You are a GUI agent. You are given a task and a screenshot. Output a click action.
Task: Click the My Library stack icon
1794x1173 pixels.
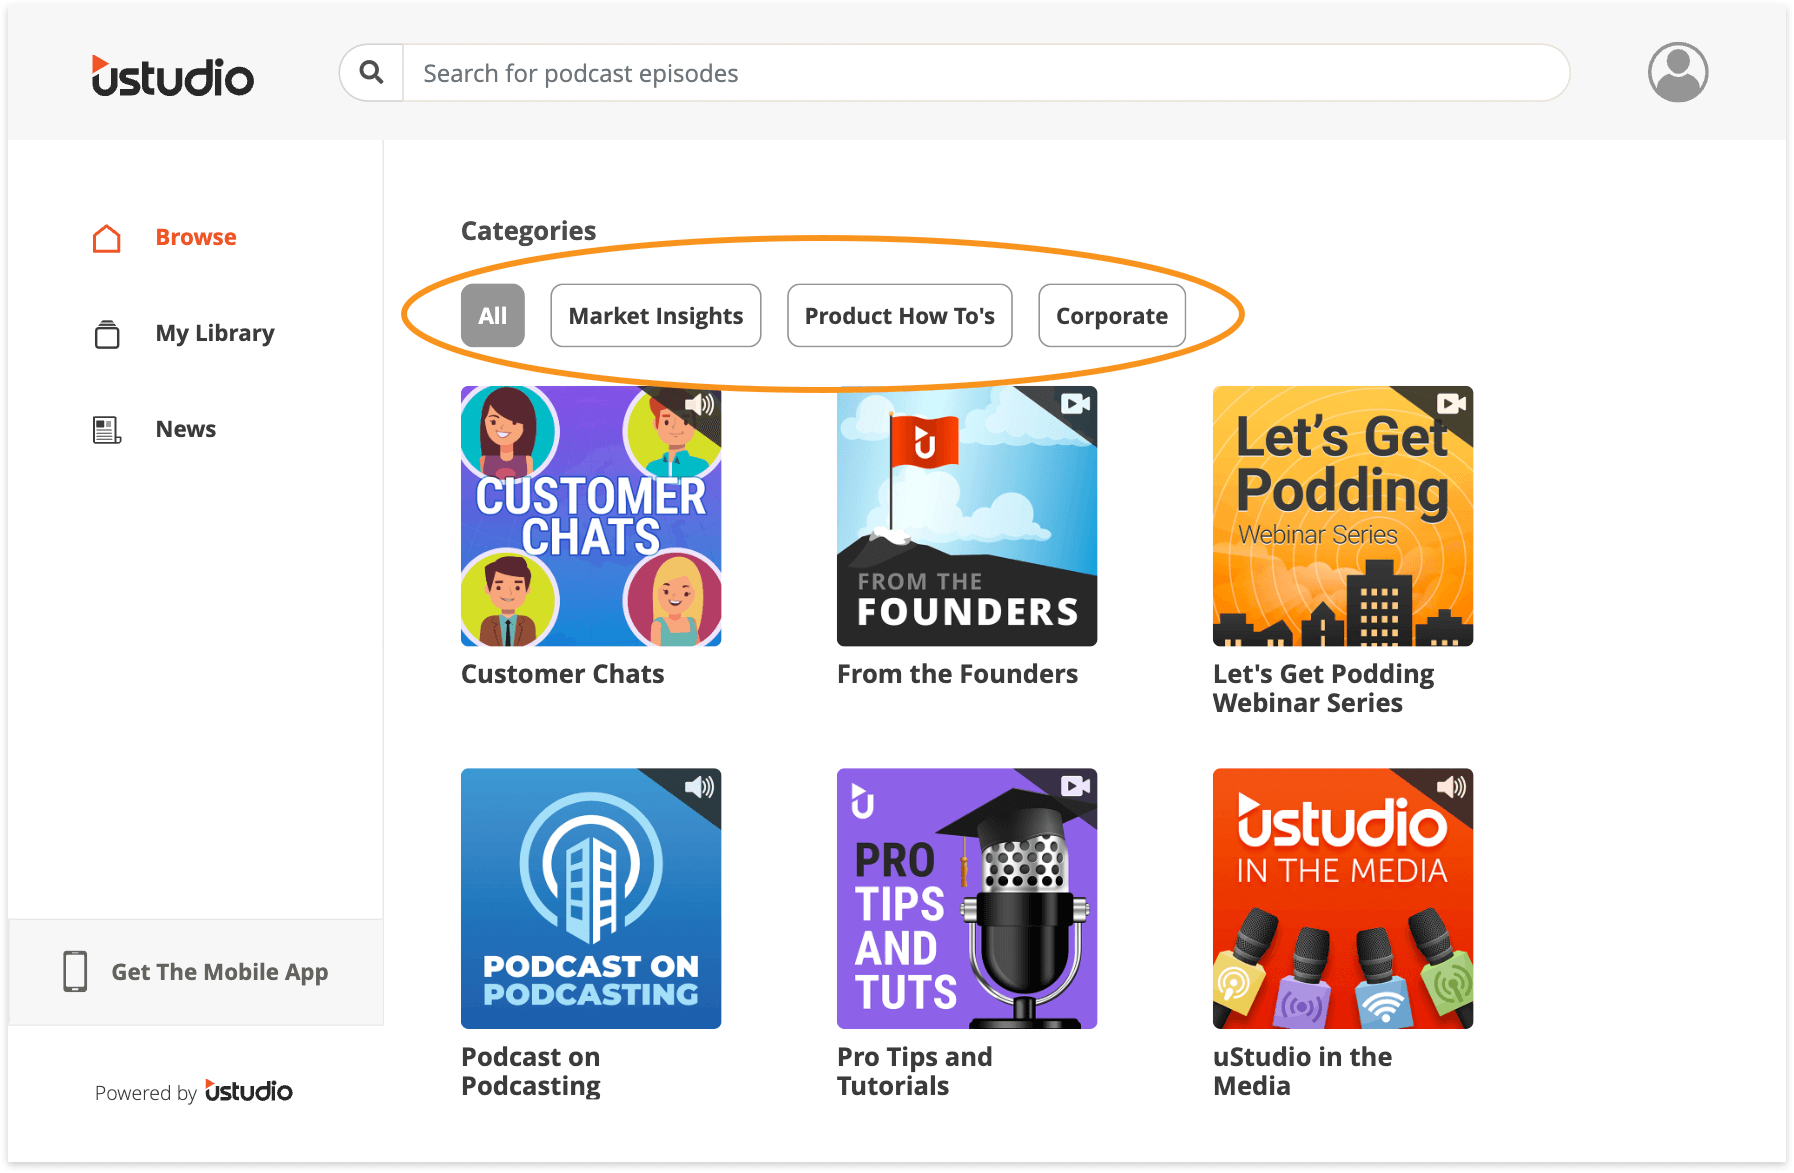pyautogui.click(x=107, y=334)
